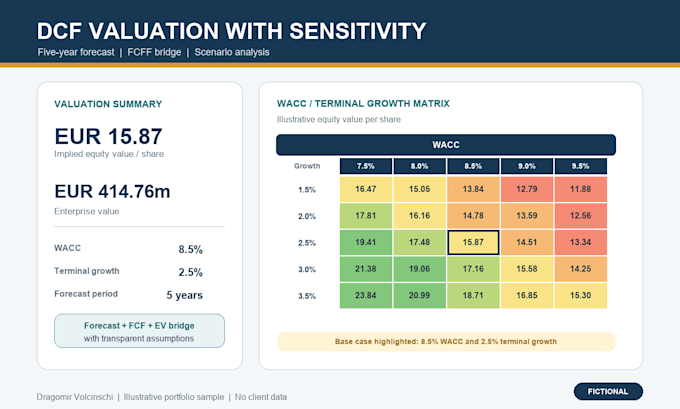Select the 9.0% WACC column header
680x409 pixels.
[x=527, y=166]
